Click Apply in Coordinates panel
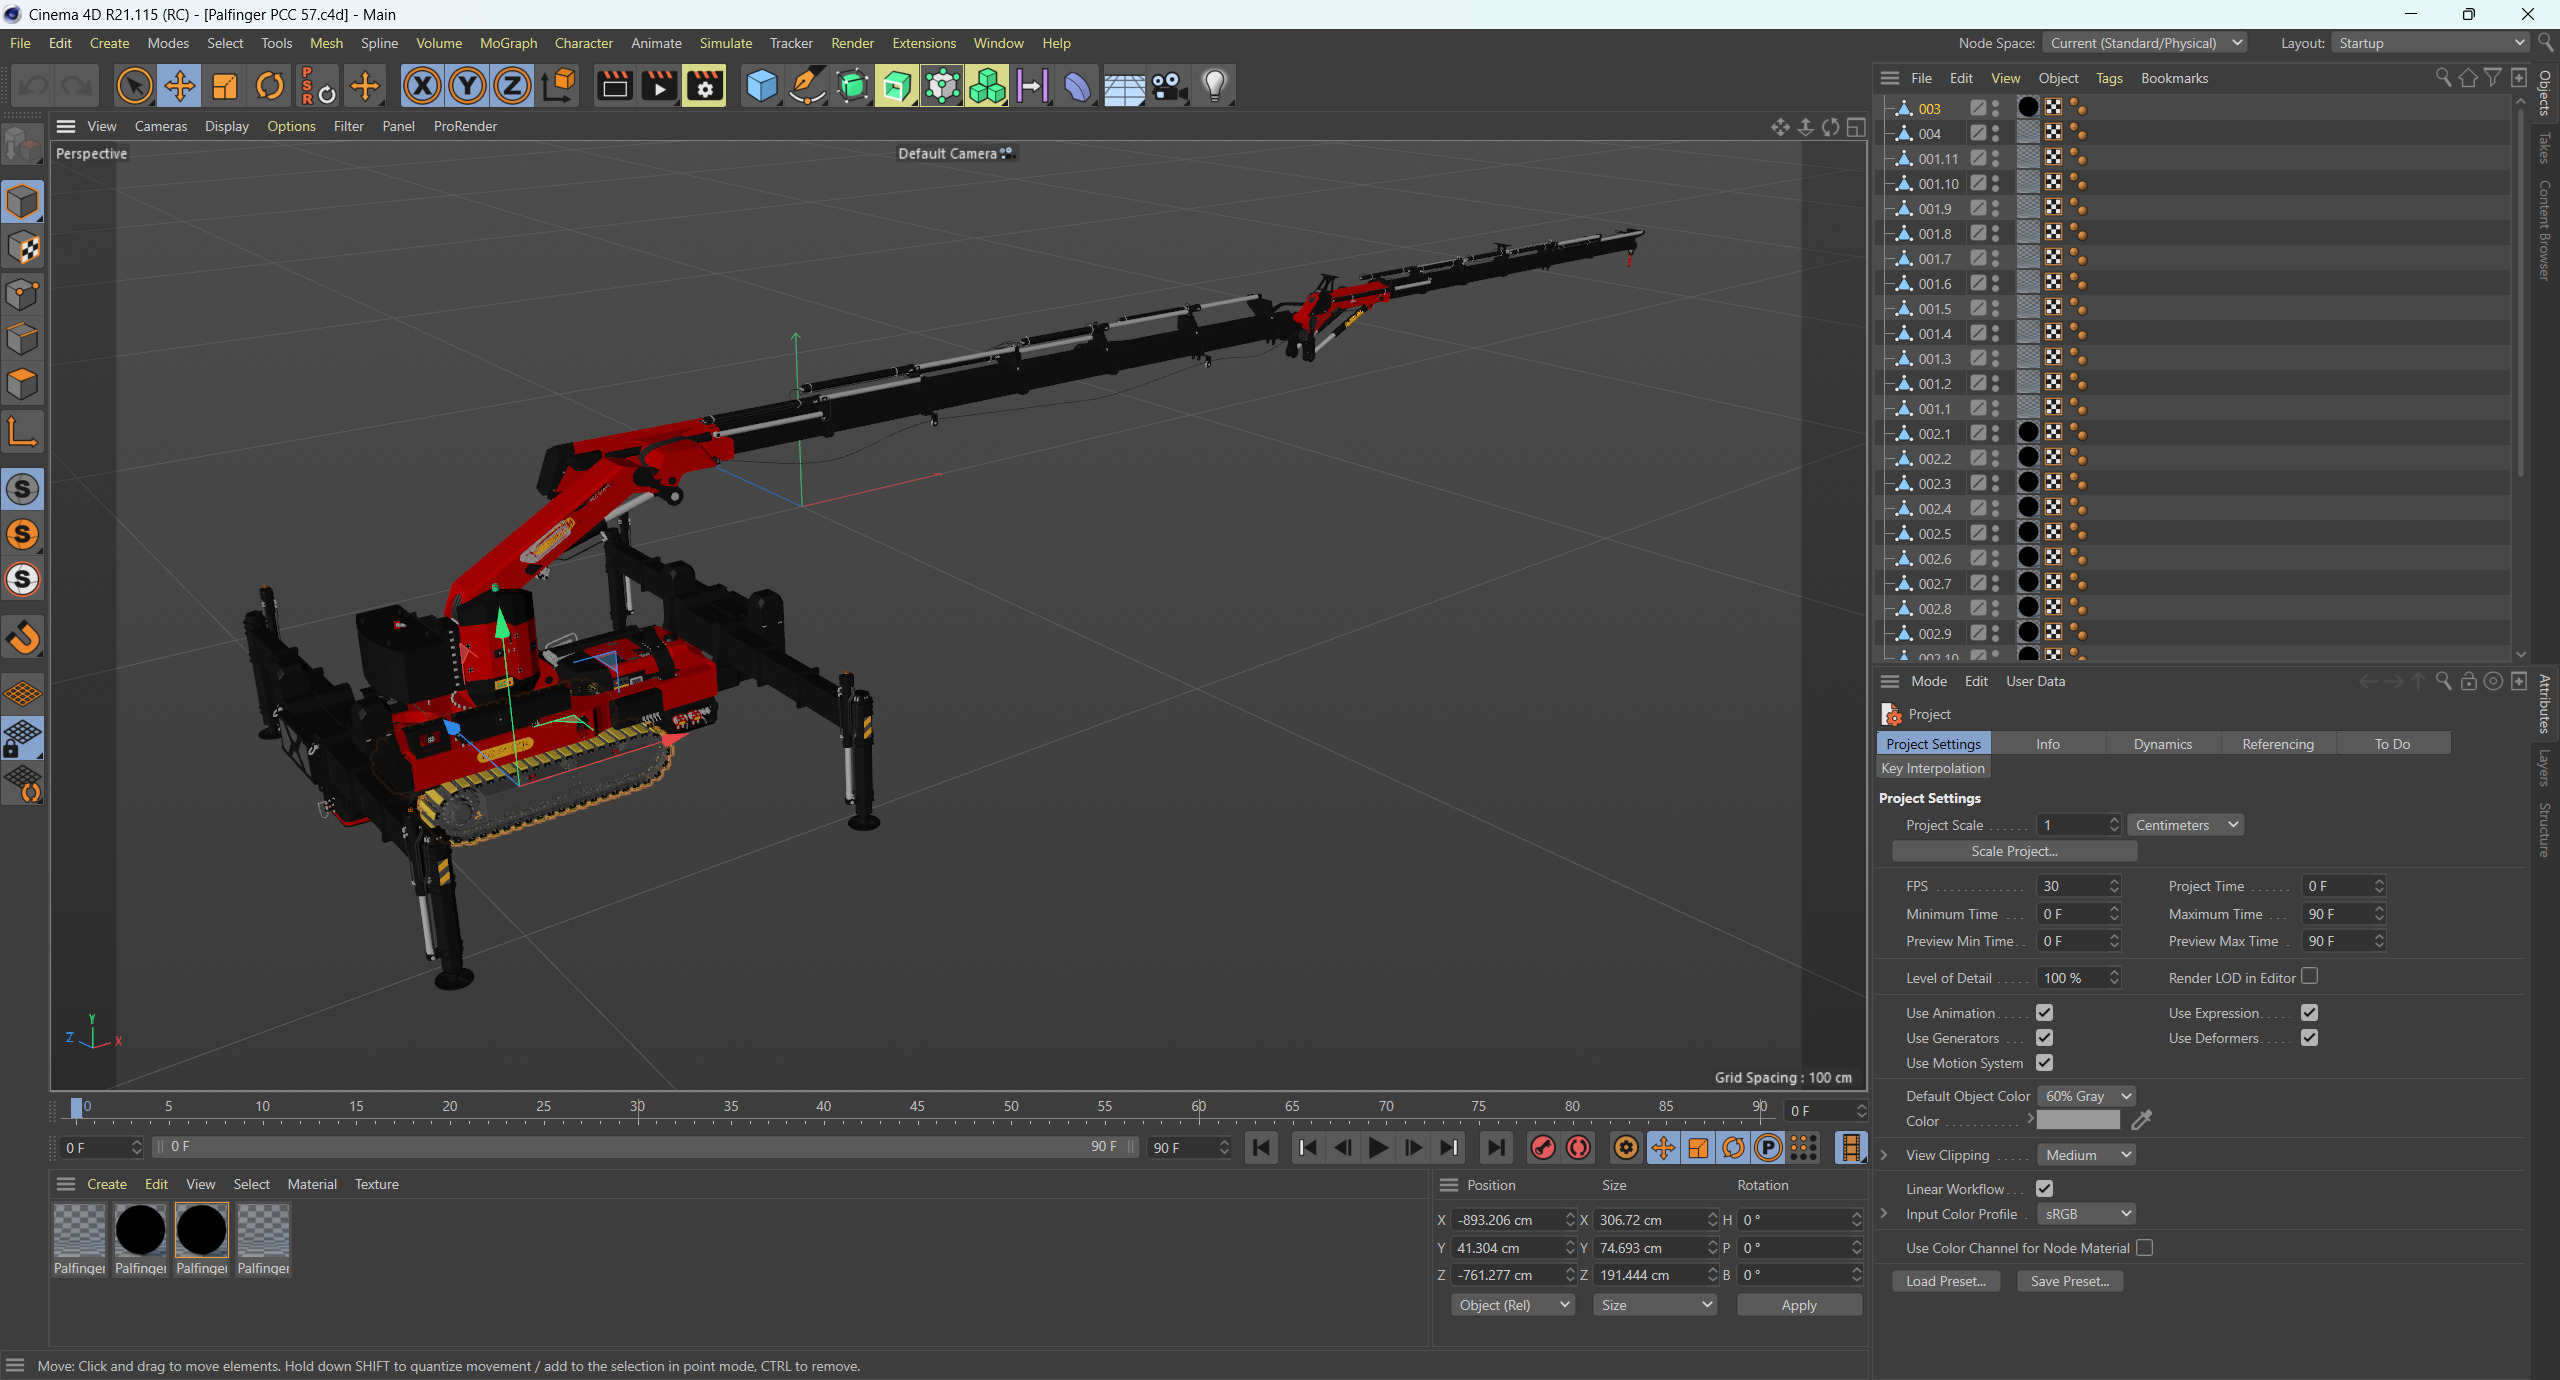Viewport: 2560px width, 1380px height. 1799,1305
